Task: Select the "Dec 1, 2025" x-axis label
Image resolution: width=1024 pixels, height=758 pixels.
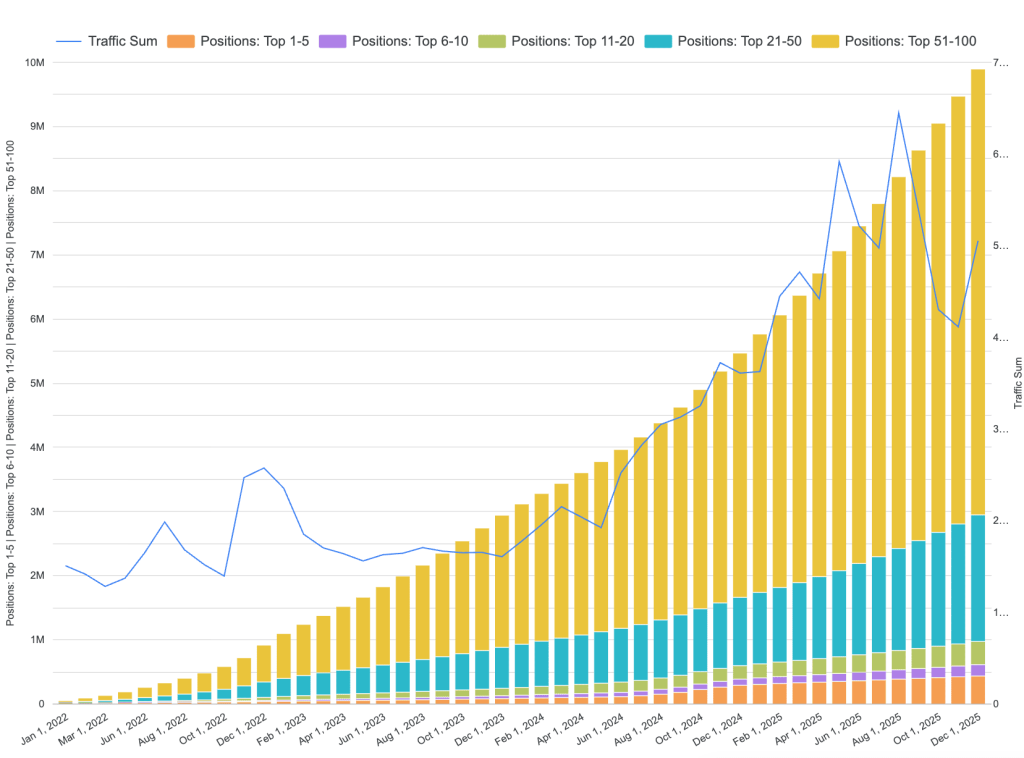Action: [x=957, y=727]
